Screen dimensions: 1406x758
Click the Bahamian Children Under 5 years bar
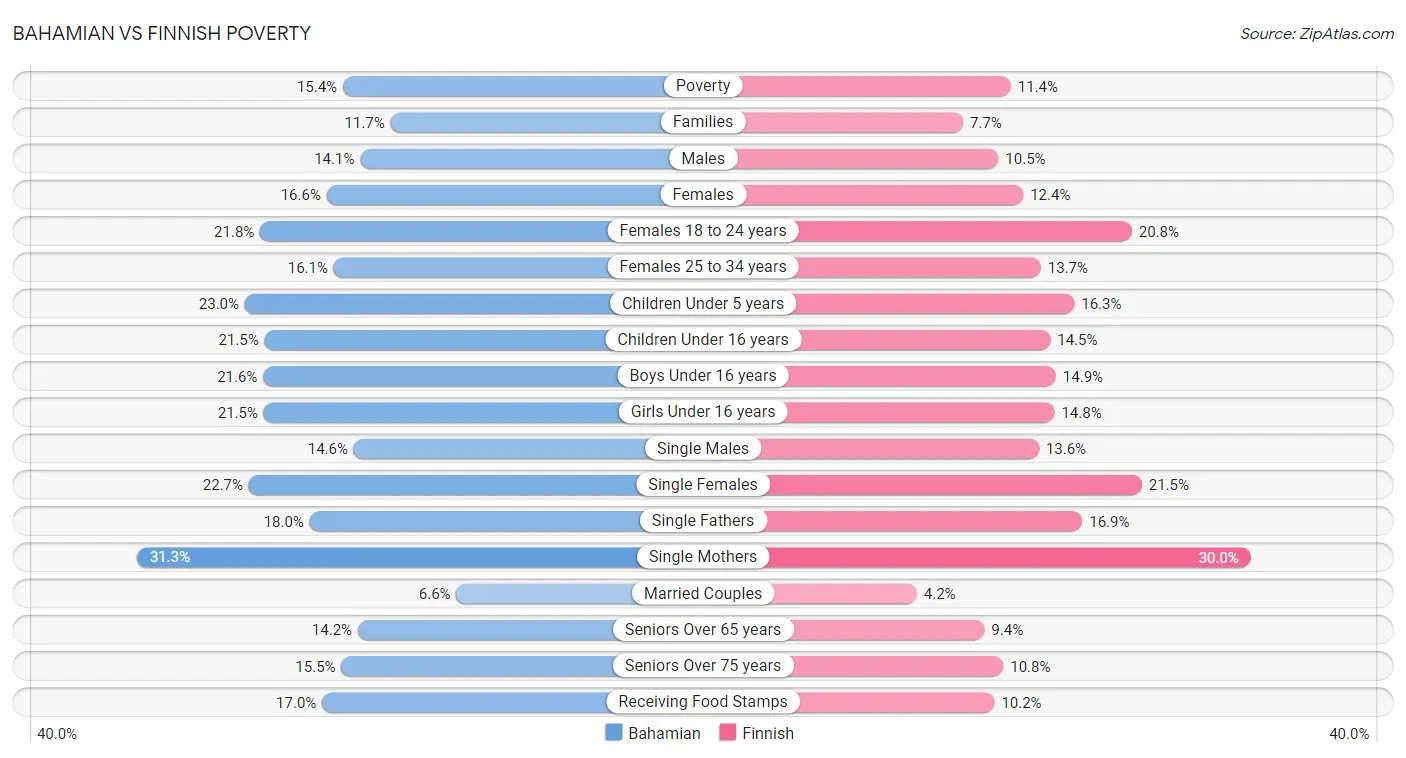click(x=430, y=303)
